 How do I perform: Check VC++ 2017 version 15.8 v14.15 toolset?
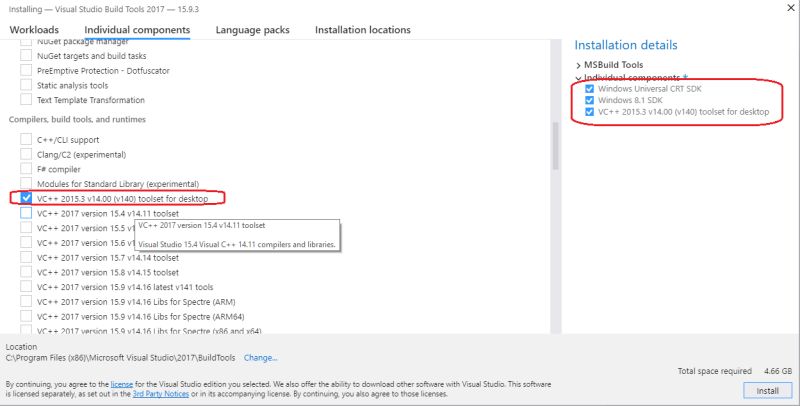point(26,272)
